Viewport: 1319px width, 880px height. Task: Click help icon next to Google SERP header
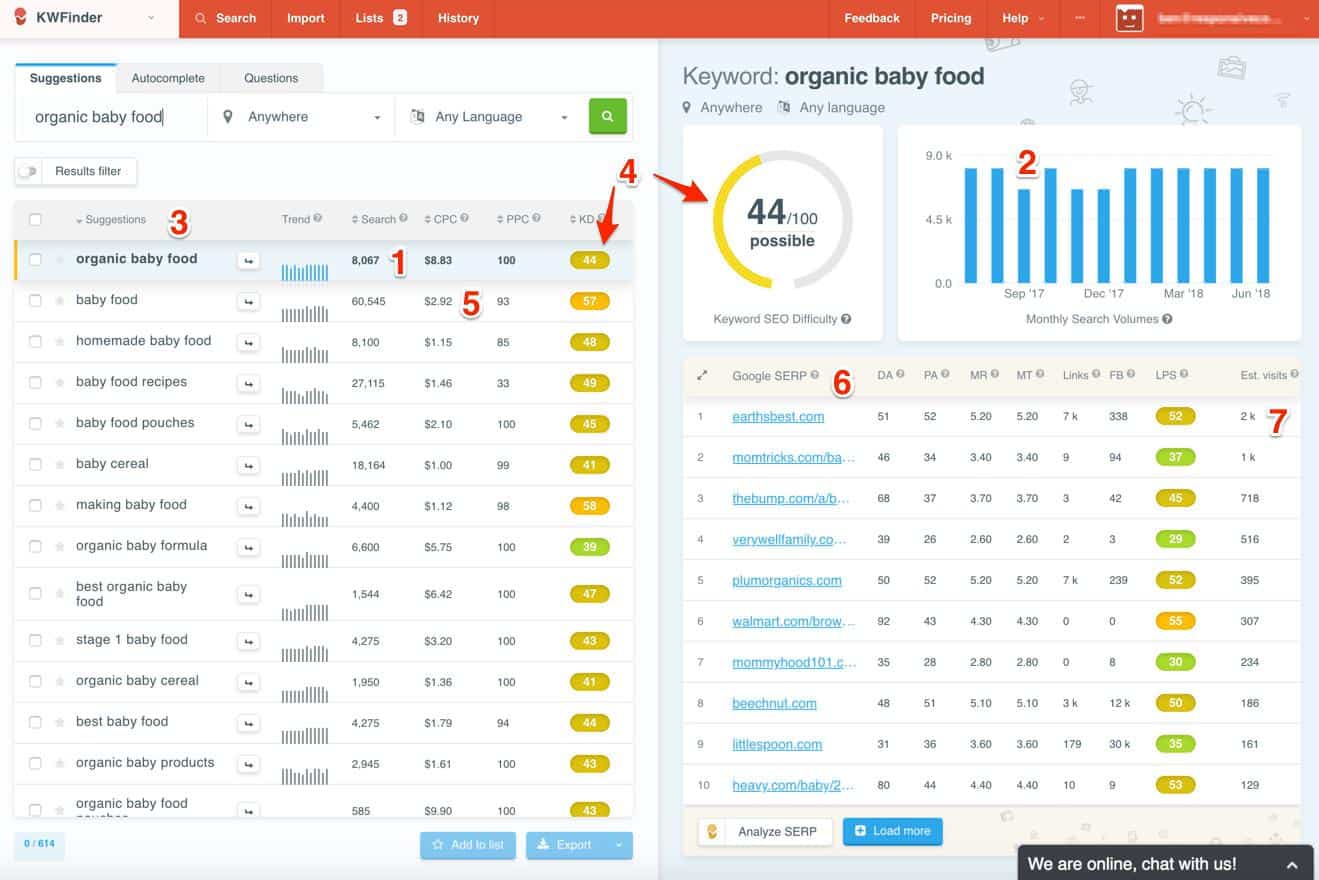click(x=814, y=375)
